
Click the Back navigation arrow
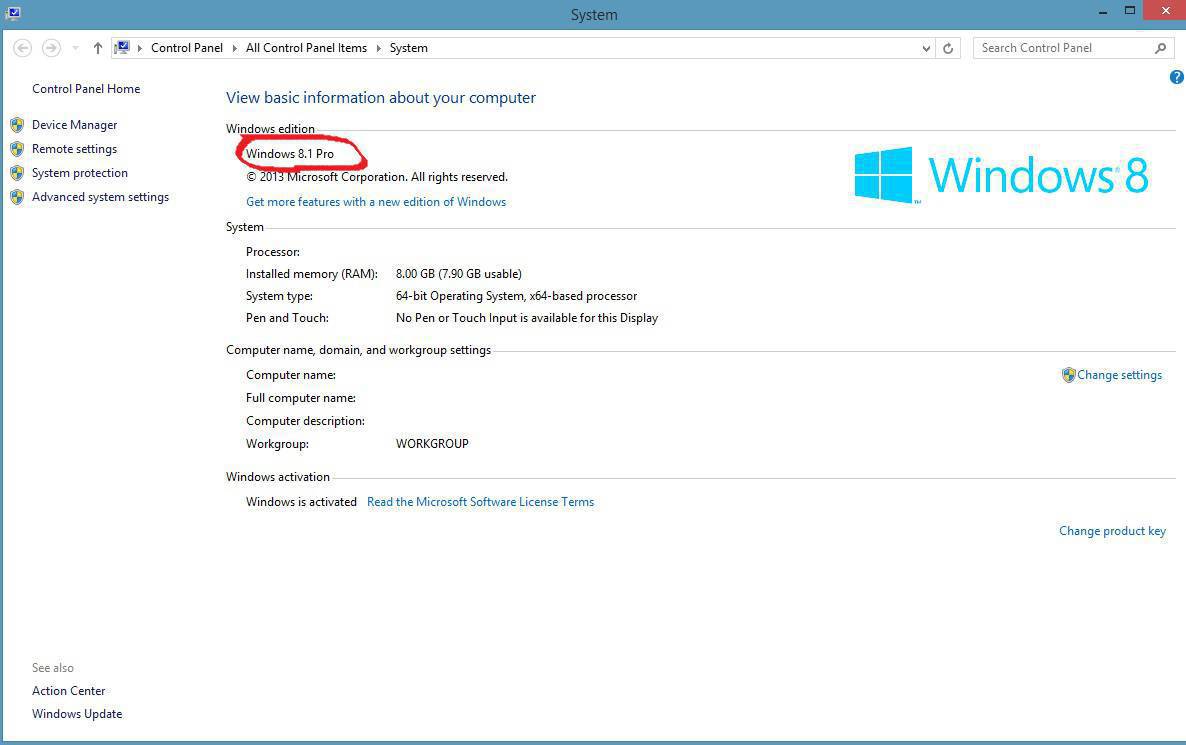point(23,48)
